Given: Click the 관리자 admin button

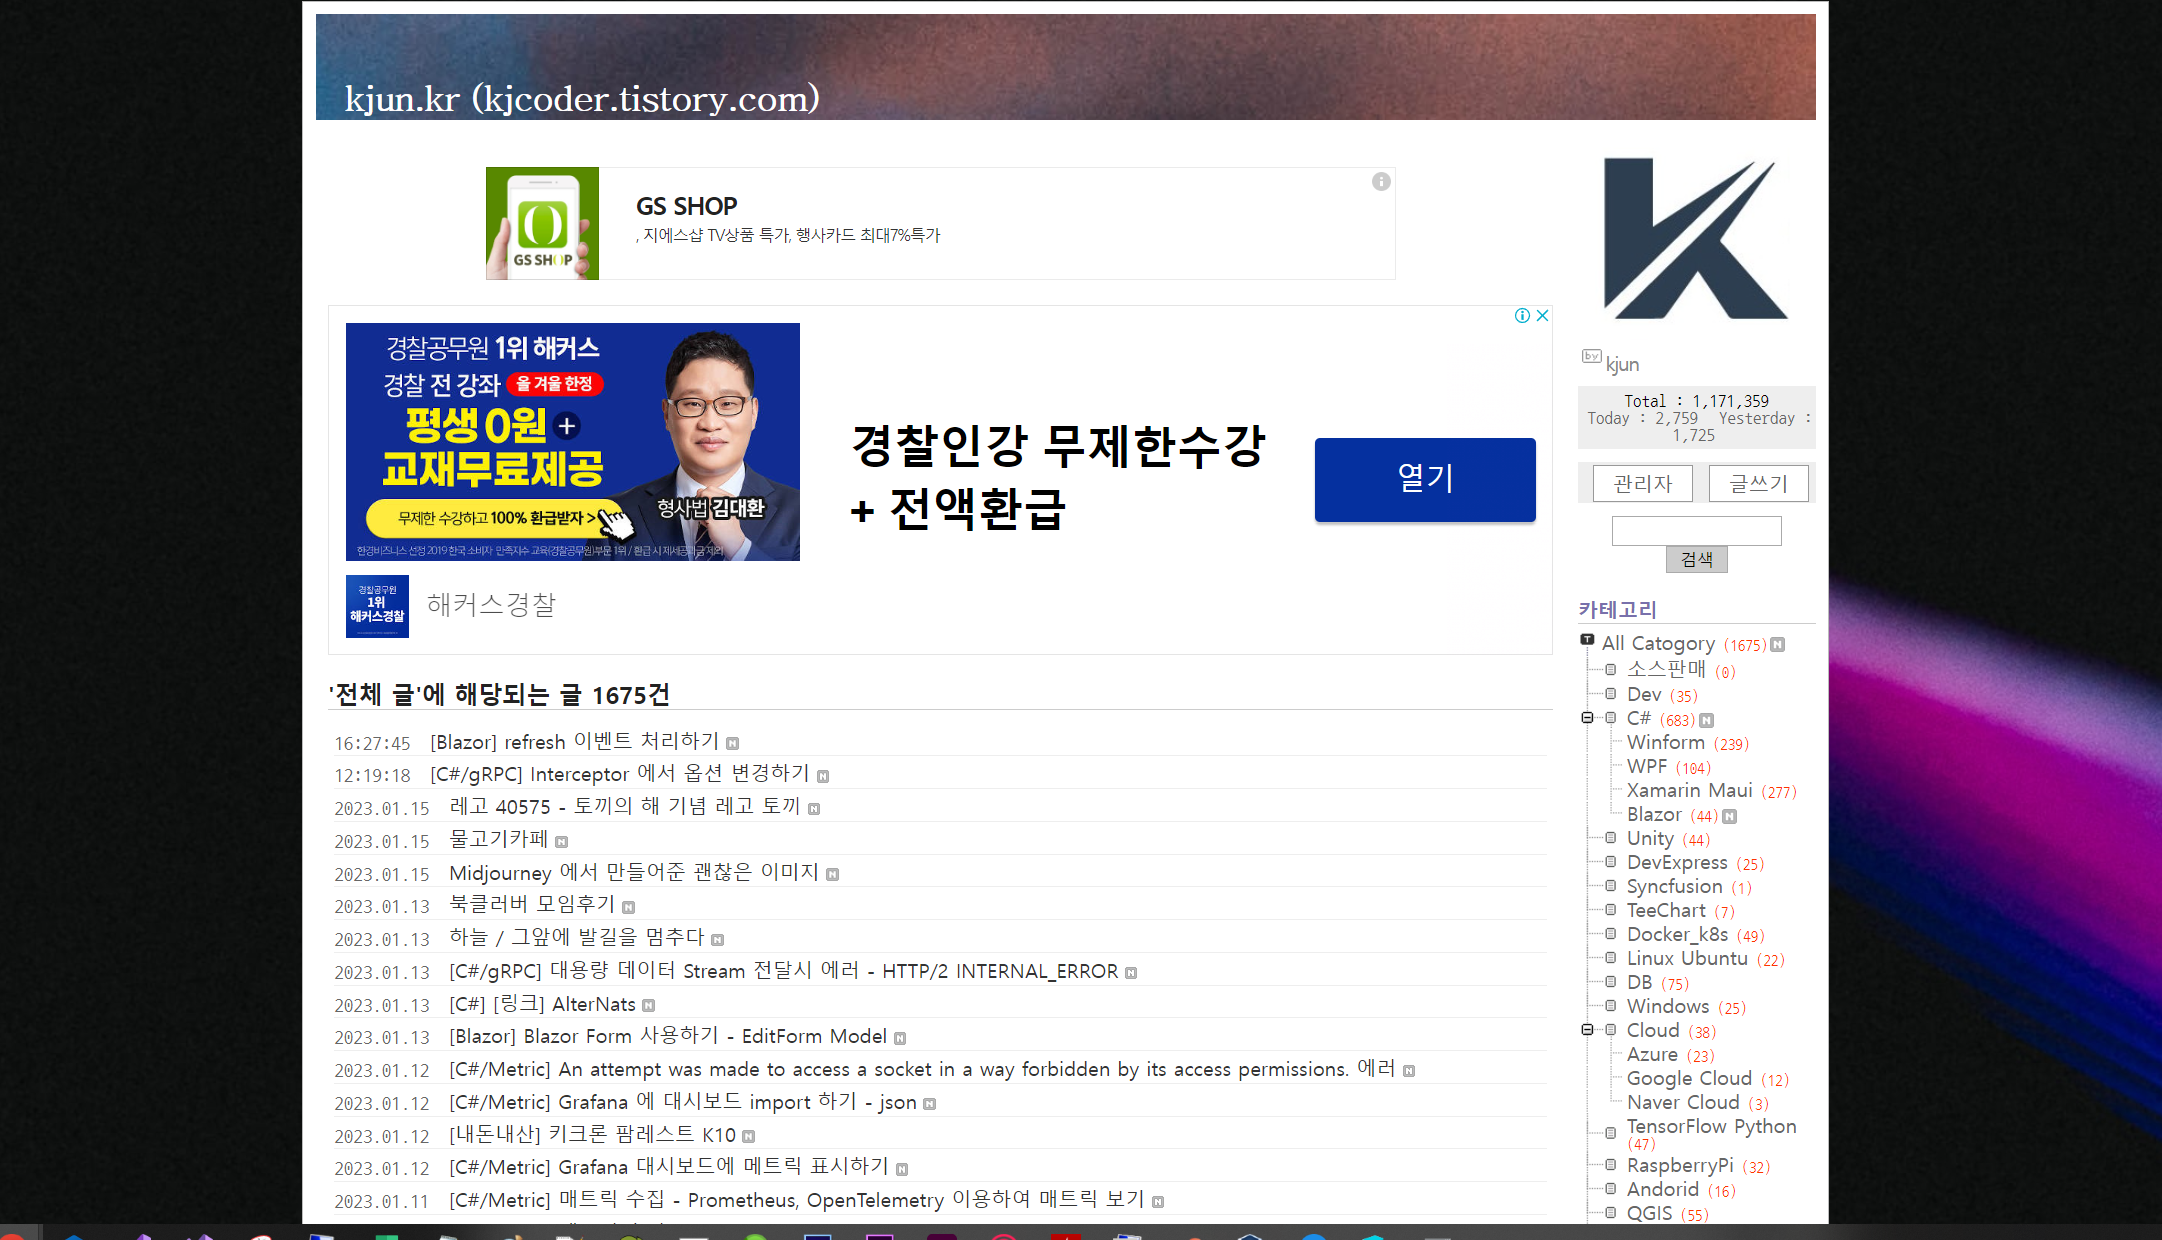Looking at the screenshot, I should [1642, 484].
